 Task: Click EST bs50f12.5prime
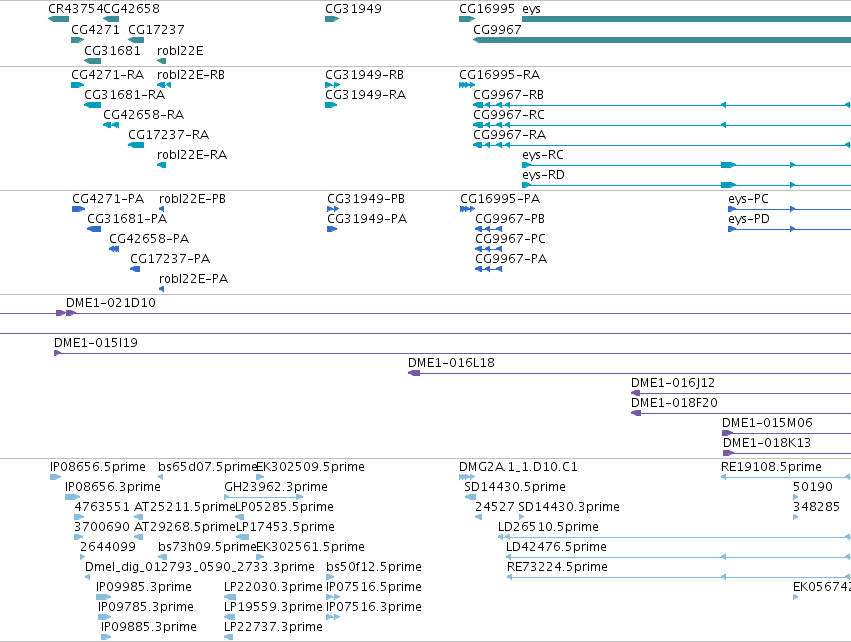pyautogui.click(x=374, y=568)
